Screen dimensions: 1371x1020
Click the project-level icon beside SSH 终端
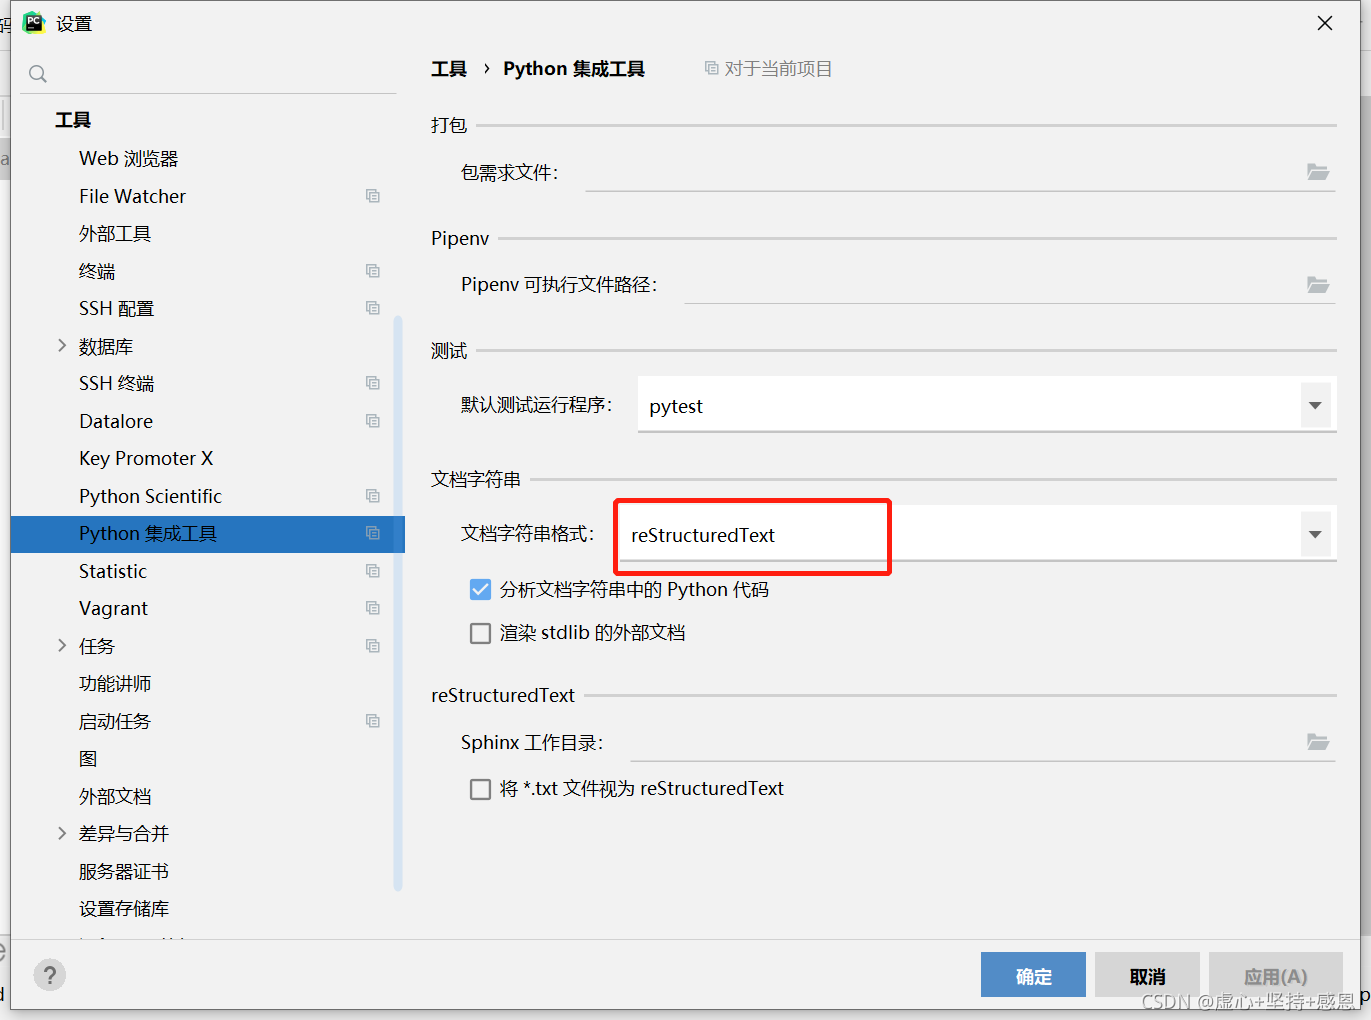coord(373,383)
